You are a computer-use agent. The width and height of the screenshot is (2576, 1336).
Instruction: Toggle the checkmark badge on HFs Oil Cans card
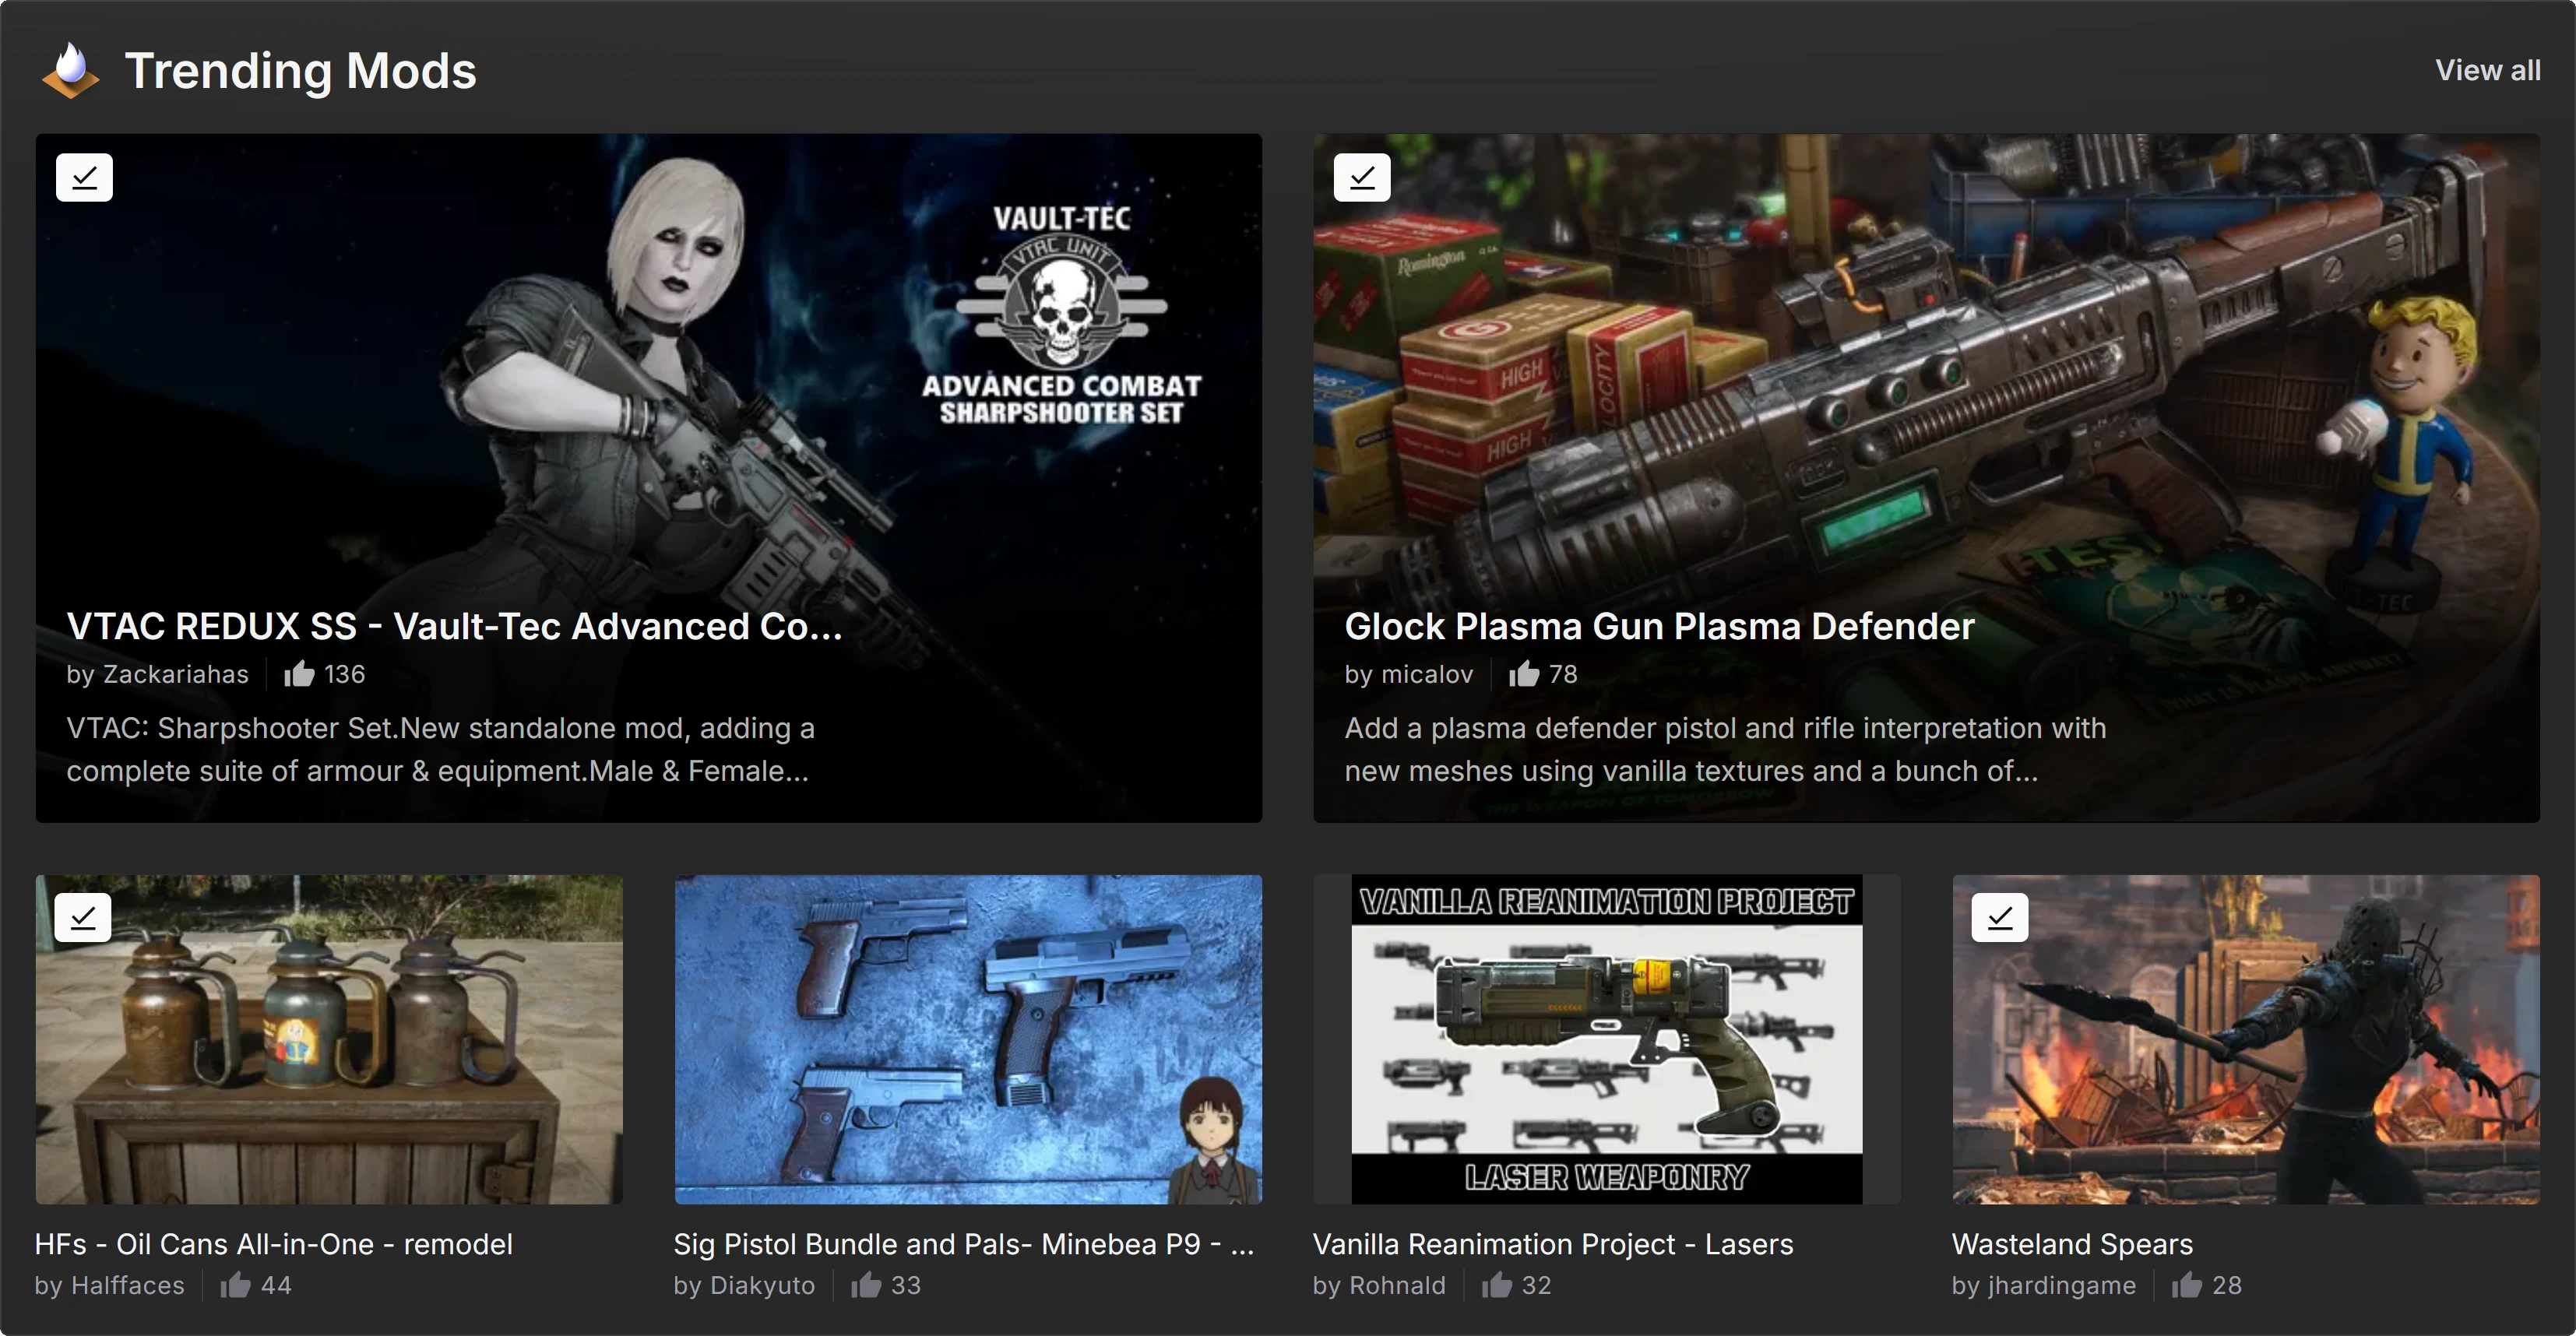coord(83,917)
